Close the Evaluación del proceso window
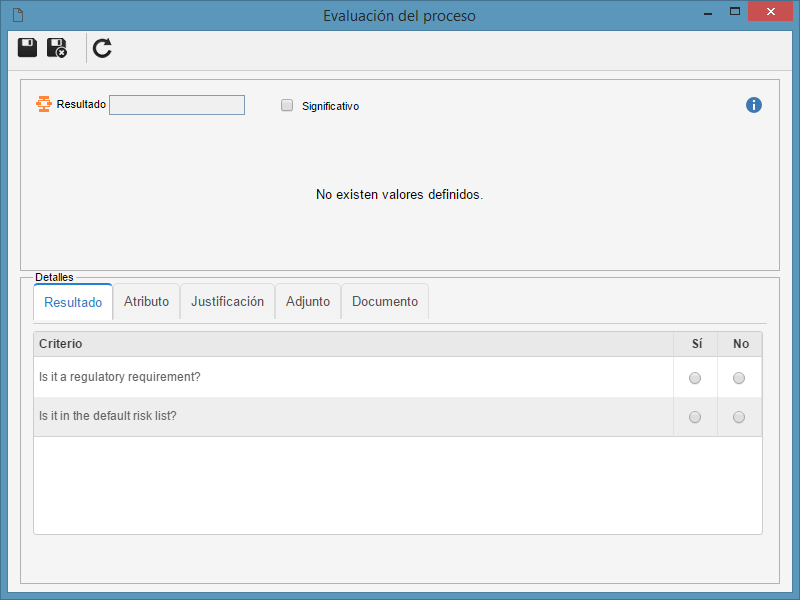The width and height of the screenshot is (800, 600). [770, 11]
